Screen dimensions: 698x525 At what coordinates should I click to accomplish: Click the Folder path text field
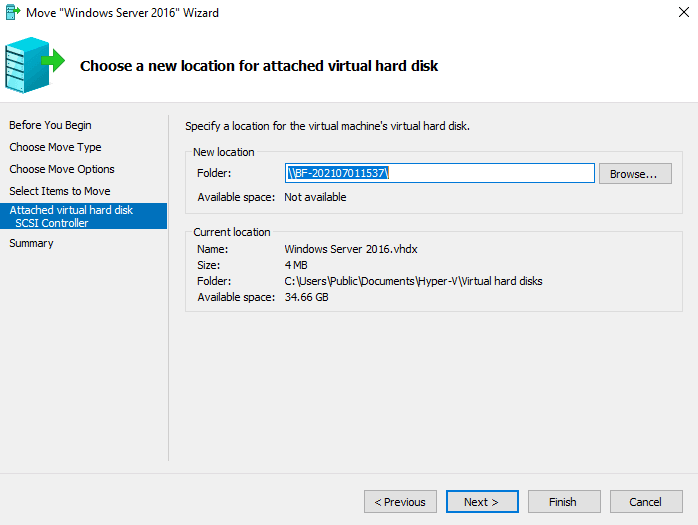coord(440,174)
